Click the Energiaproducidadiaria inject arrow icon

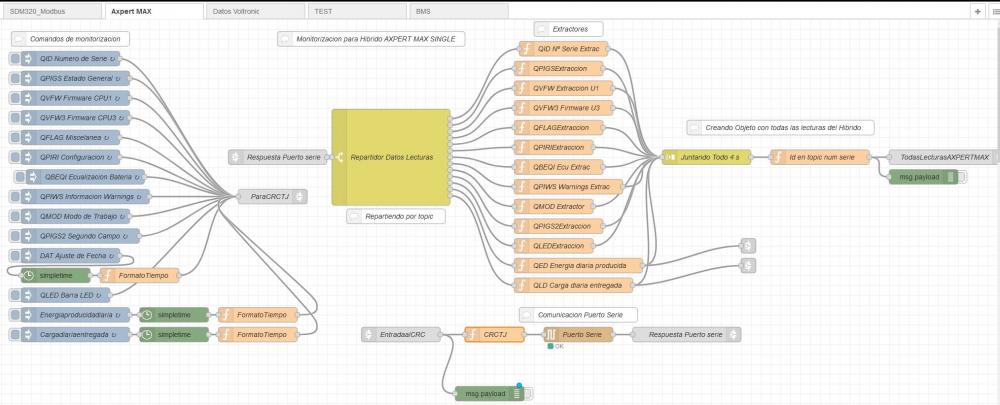(27, 315)
